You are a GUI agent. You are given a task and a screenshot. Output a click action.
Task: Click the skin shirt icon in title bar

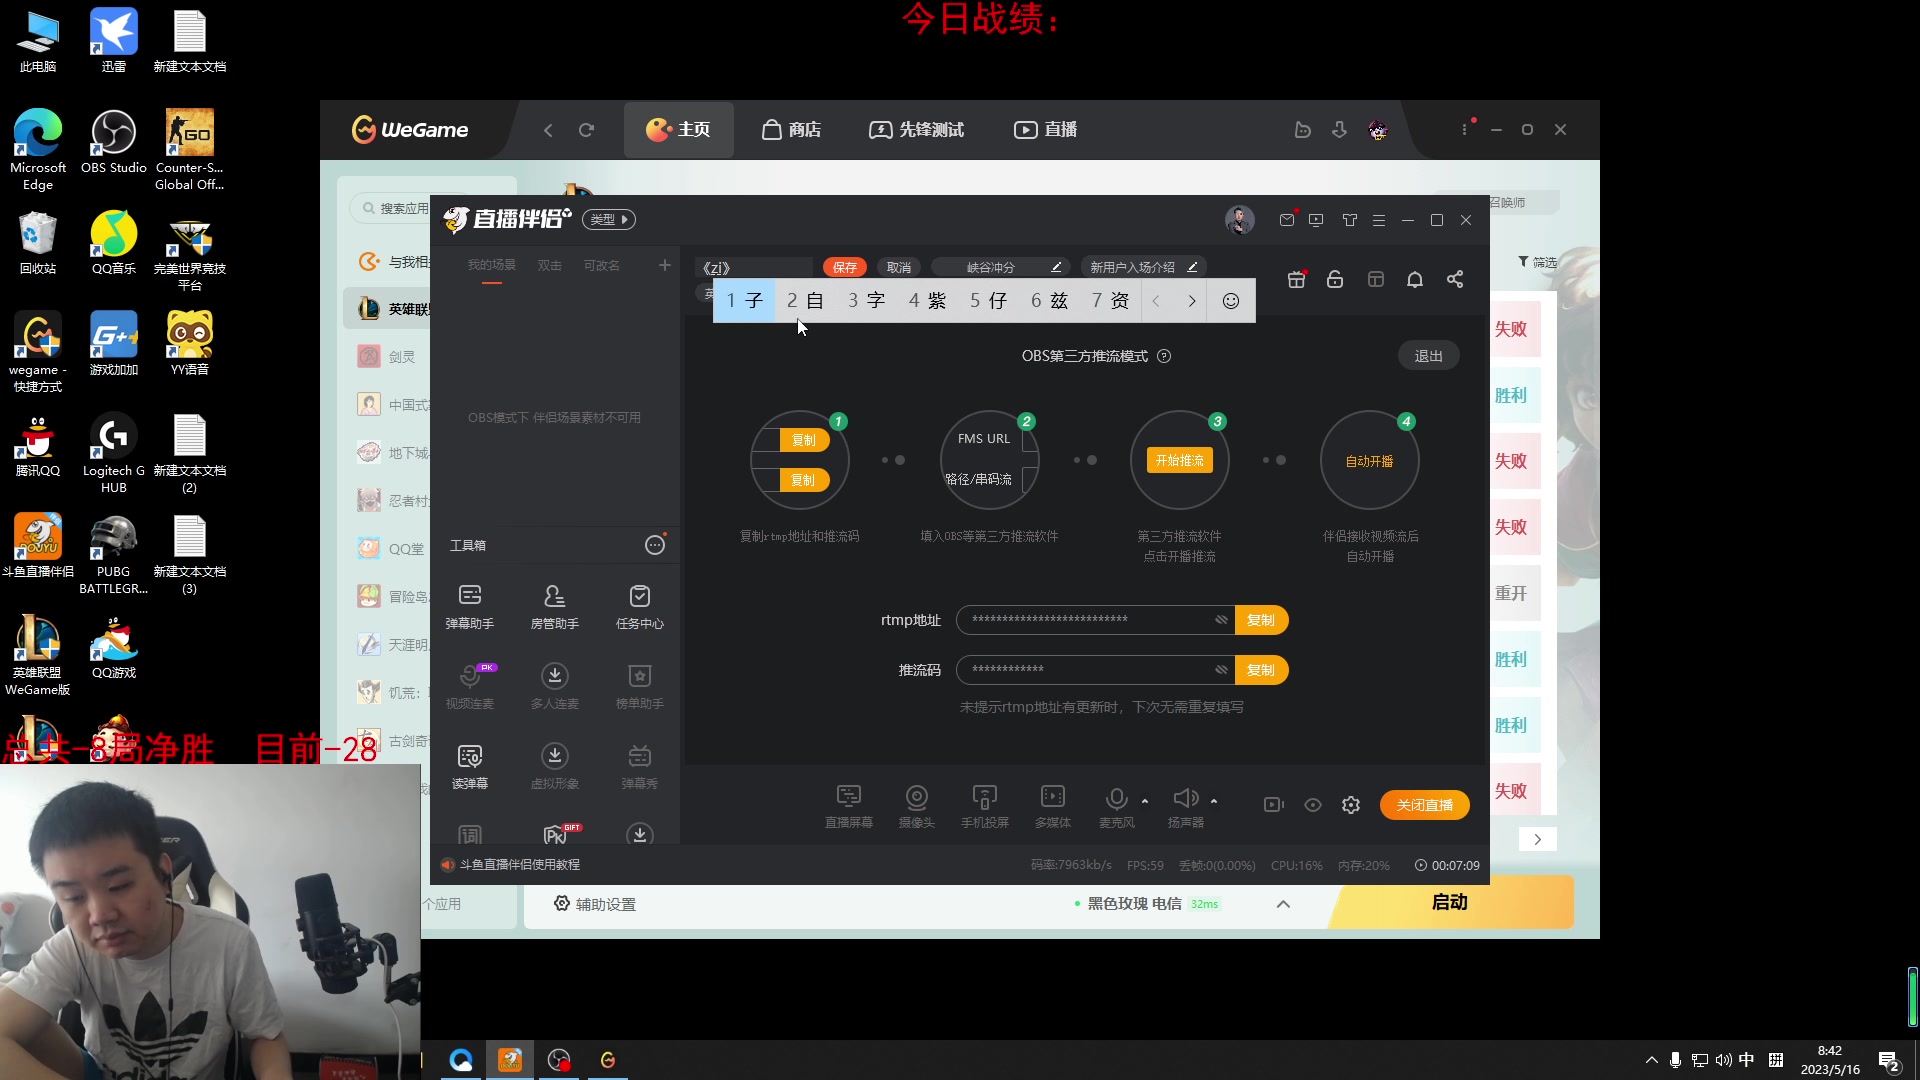[1350, 220]
